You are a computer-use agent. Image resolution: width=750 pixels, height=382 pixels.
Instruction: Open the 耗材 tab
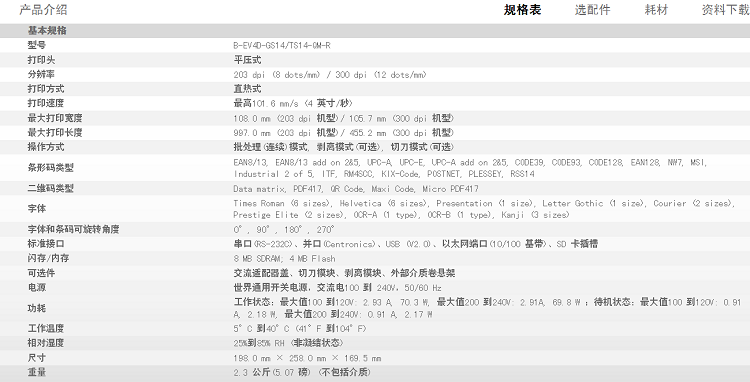[656, 10]
